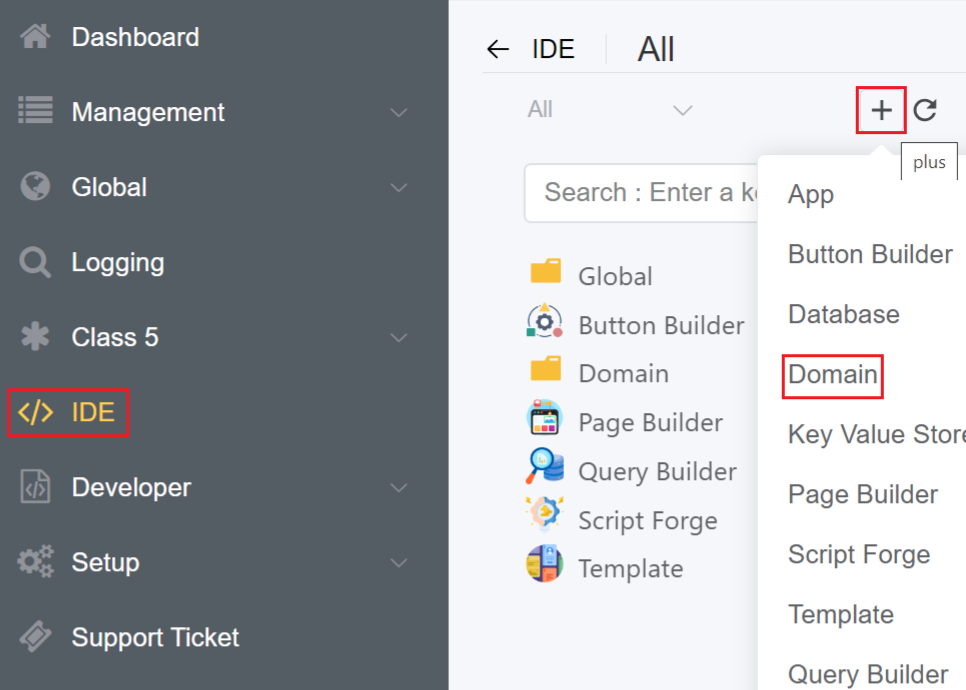Open the All filter dropdown
966x690 pixels.
610,110
